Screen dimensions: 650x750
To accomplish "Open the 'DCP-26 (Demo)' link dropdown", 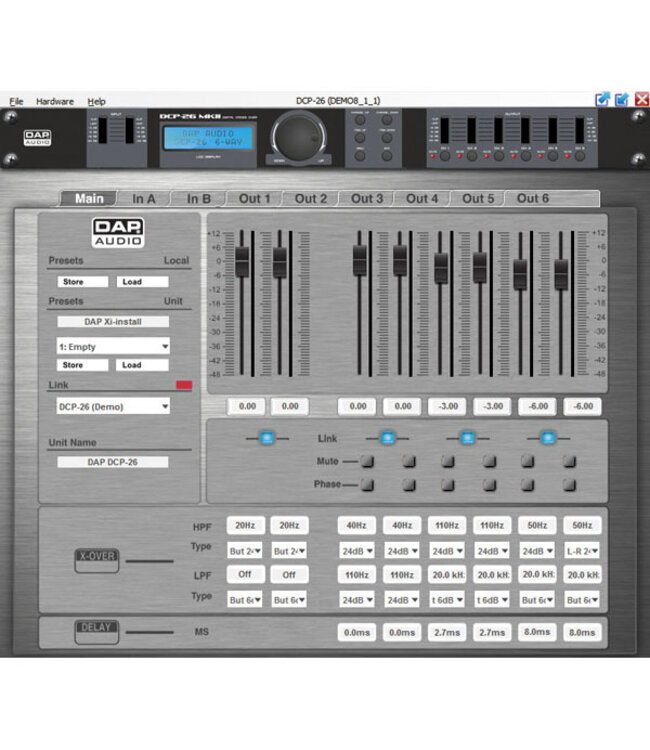I will pos(113,407).
